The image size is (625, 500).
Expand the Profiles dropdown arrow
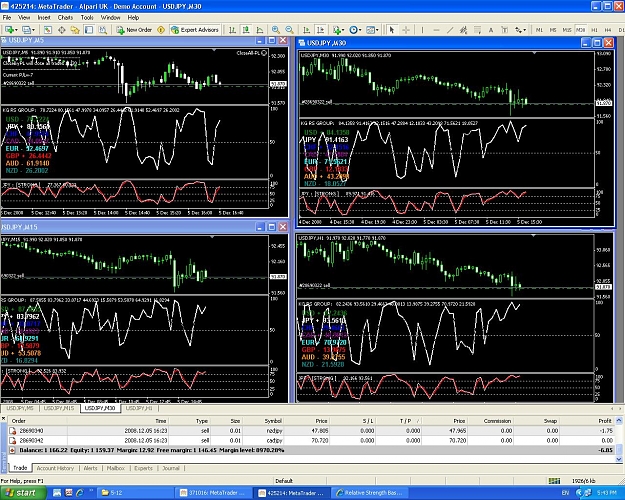[33, 30]
